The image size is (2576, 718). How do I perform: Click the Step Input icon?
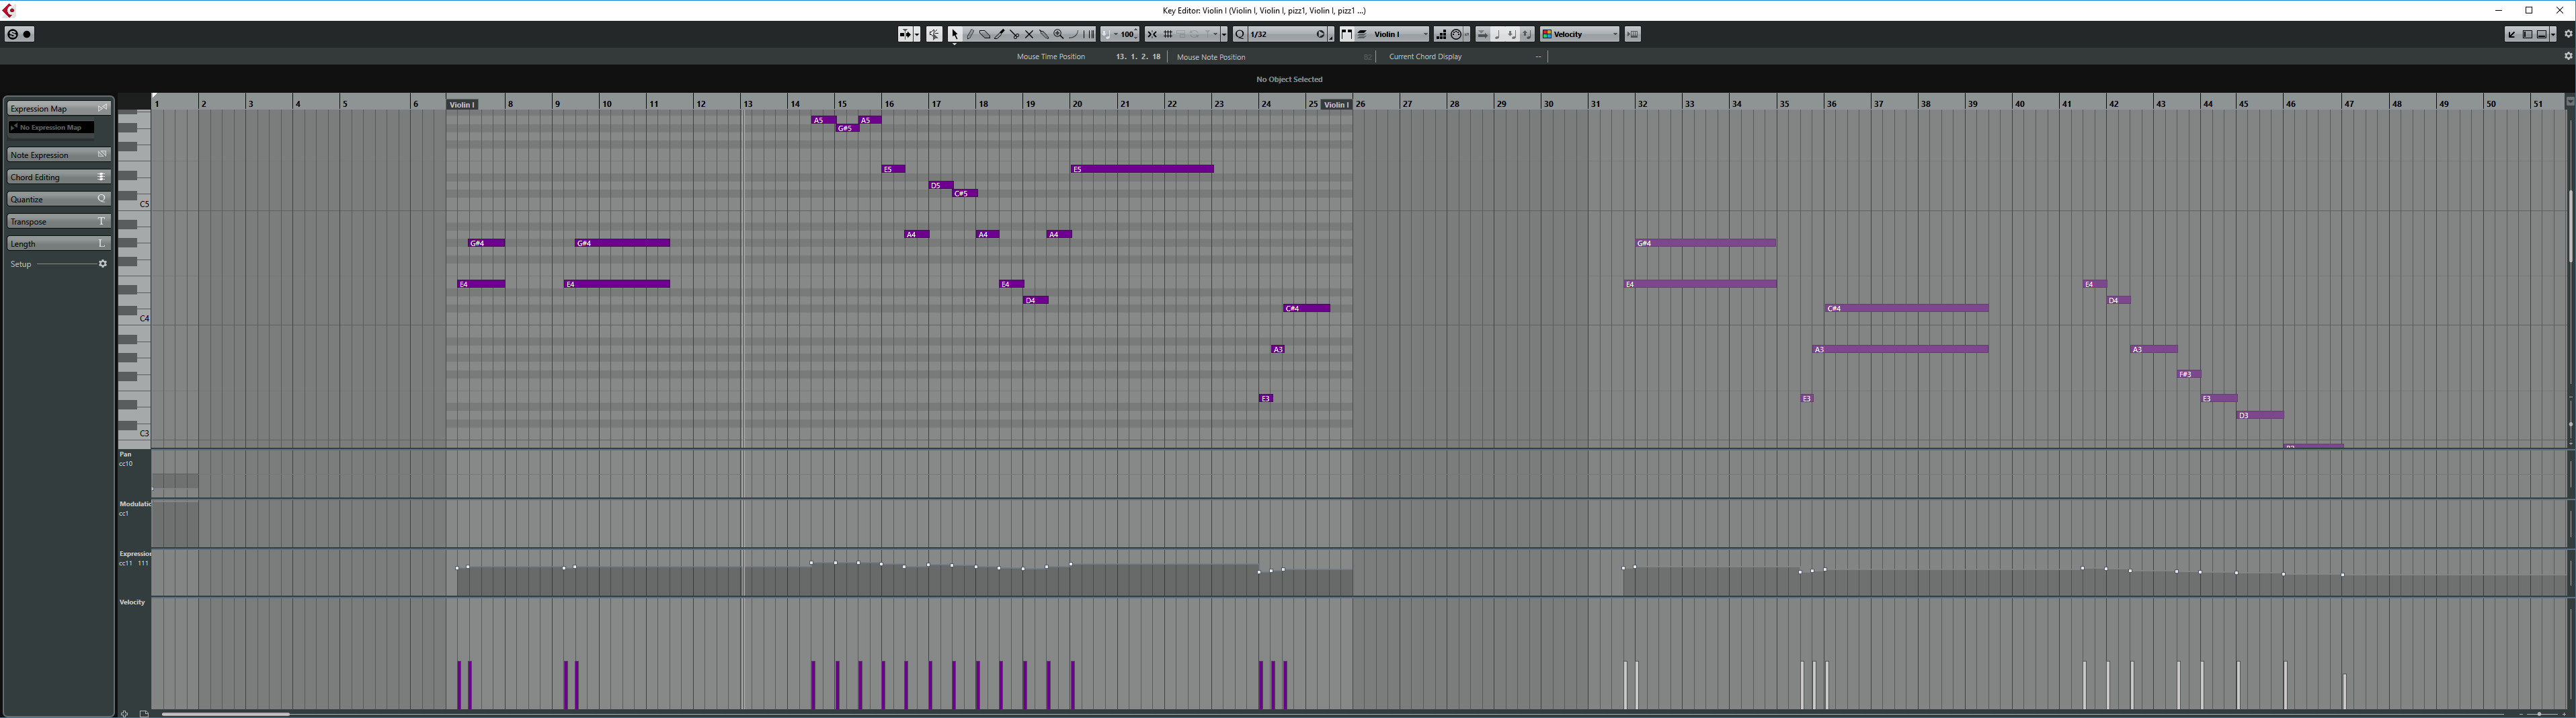pyautogui.click(x=1442, y=33)
